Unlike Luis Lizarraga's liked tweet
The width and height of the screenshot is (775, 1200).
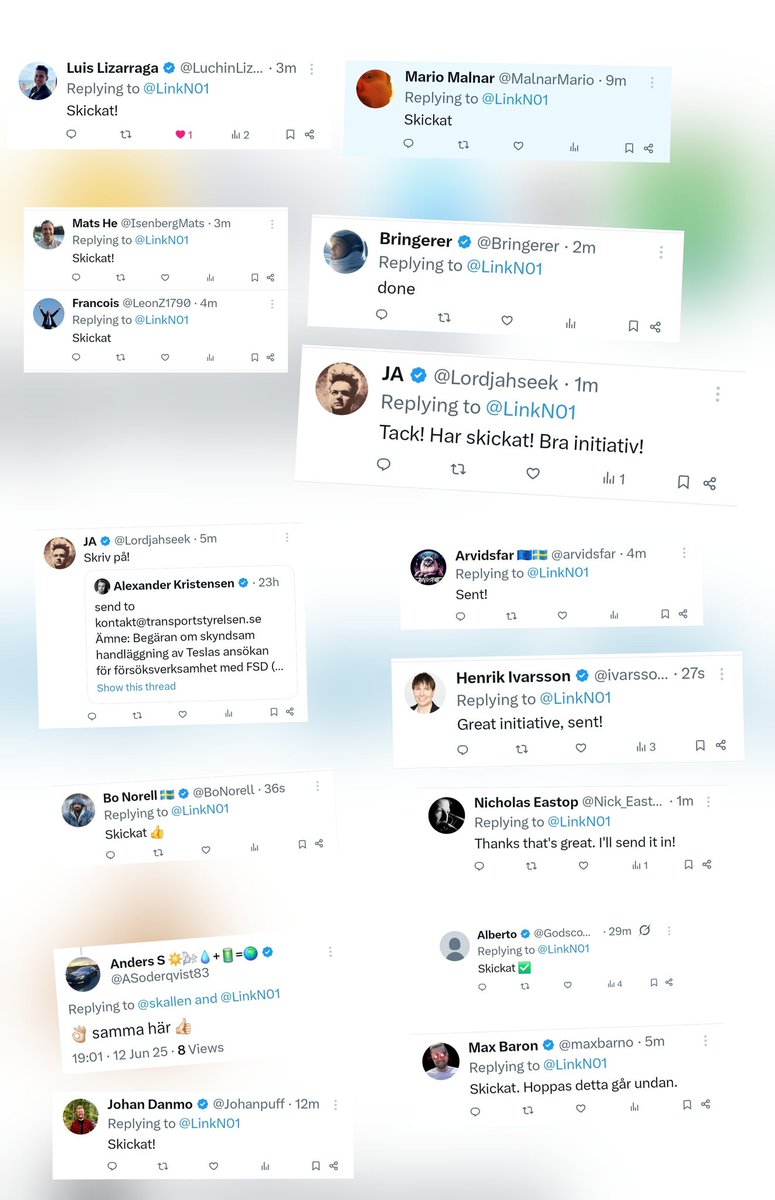[x=184, y=134]
